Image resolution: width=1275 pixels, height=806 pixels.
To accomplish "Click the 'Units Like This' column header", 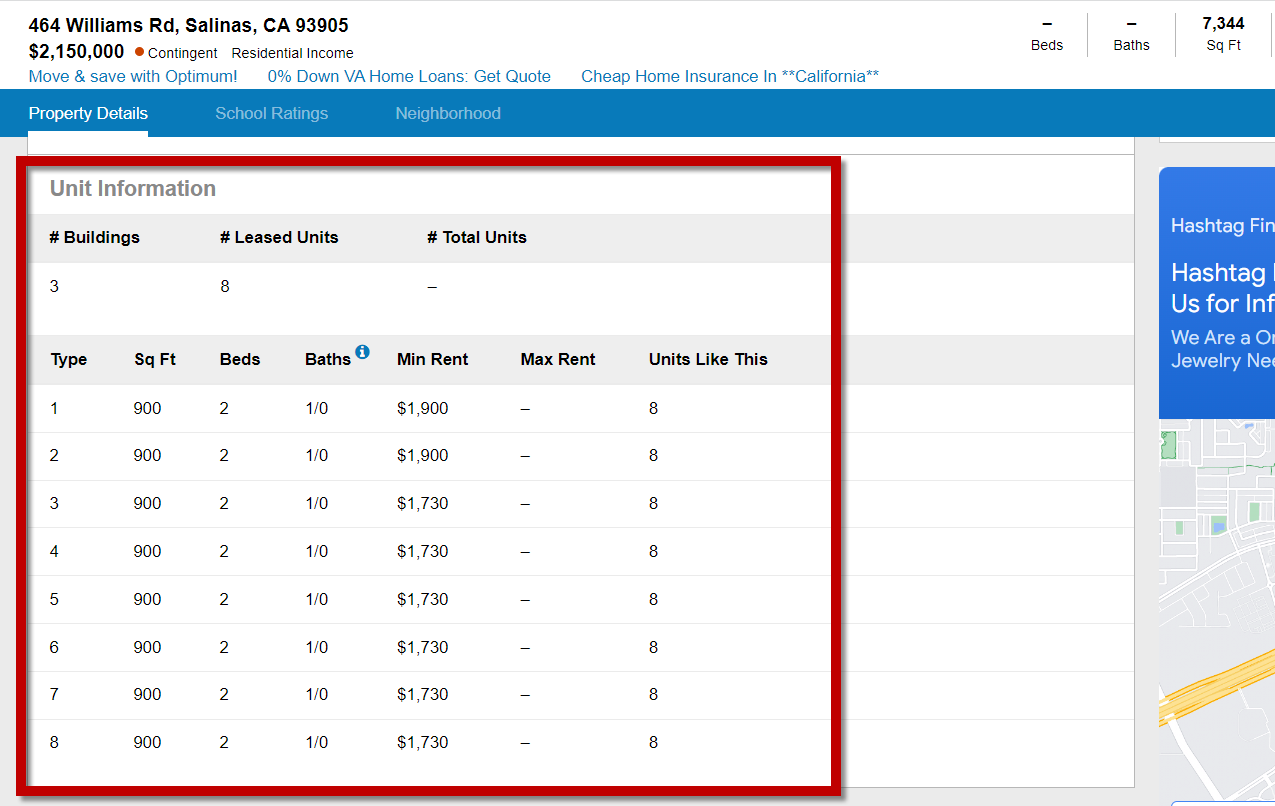I will [x=708, y=359].
